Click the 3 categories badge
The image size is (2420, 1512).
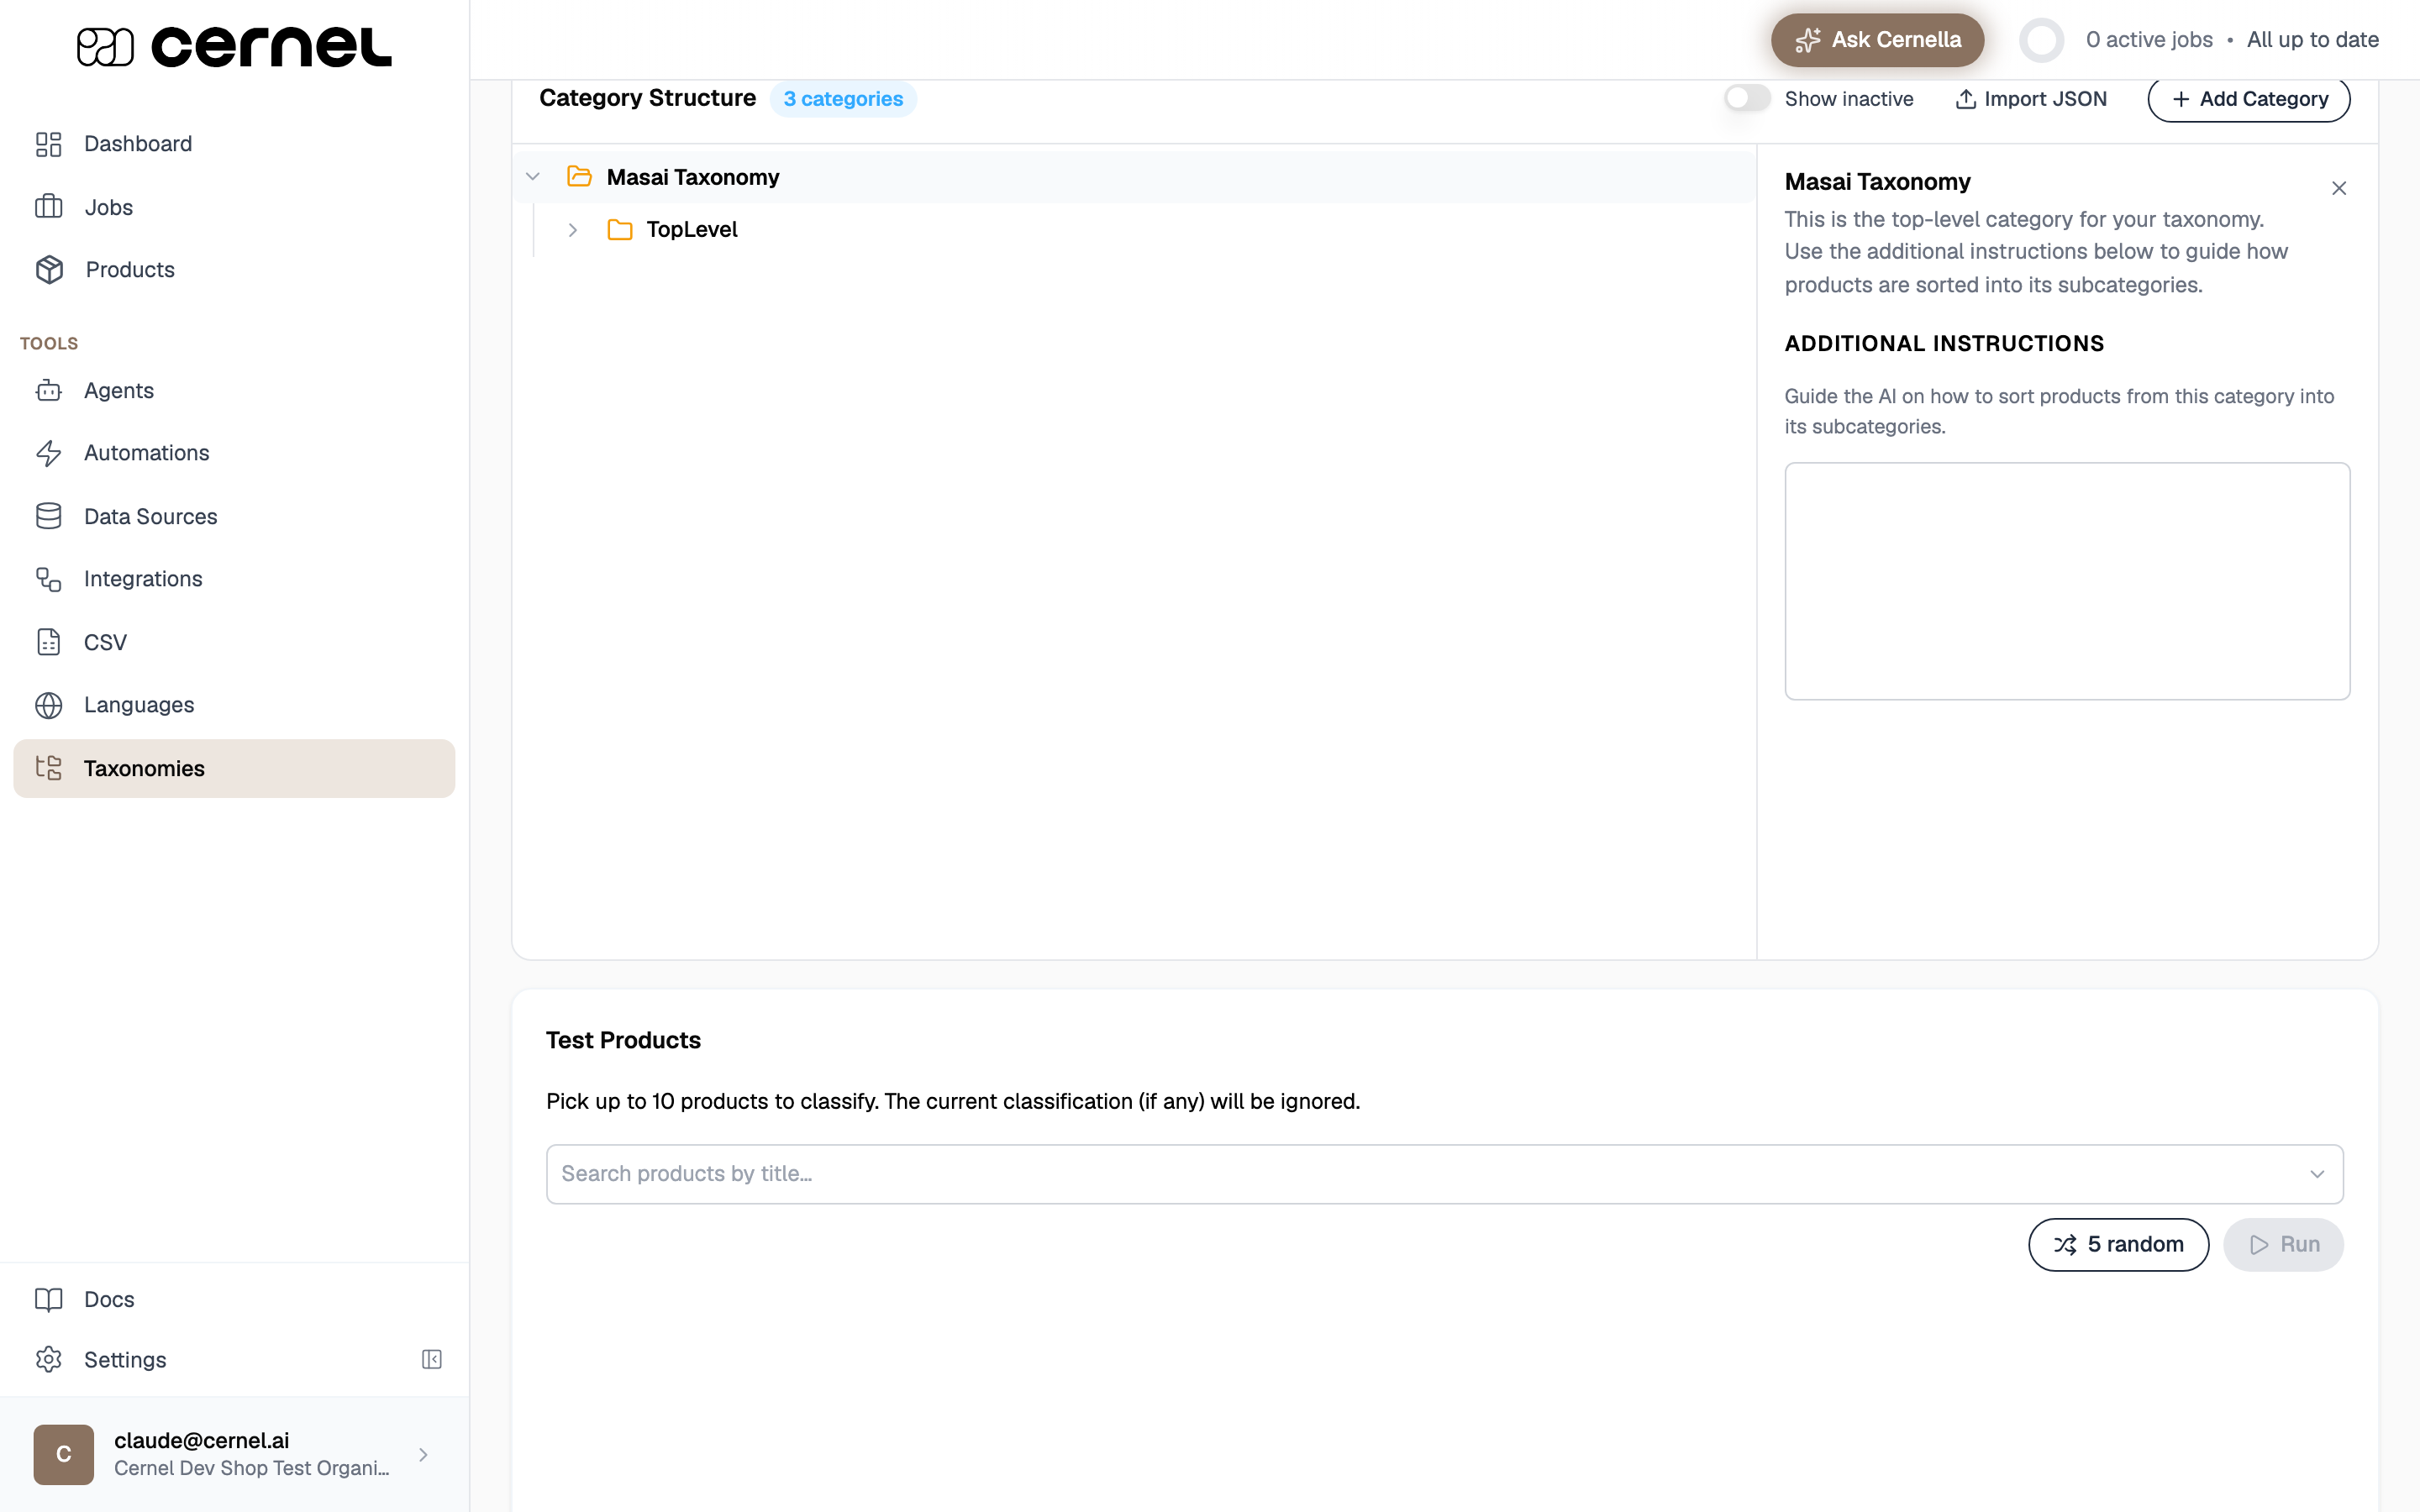pos(843,99)
